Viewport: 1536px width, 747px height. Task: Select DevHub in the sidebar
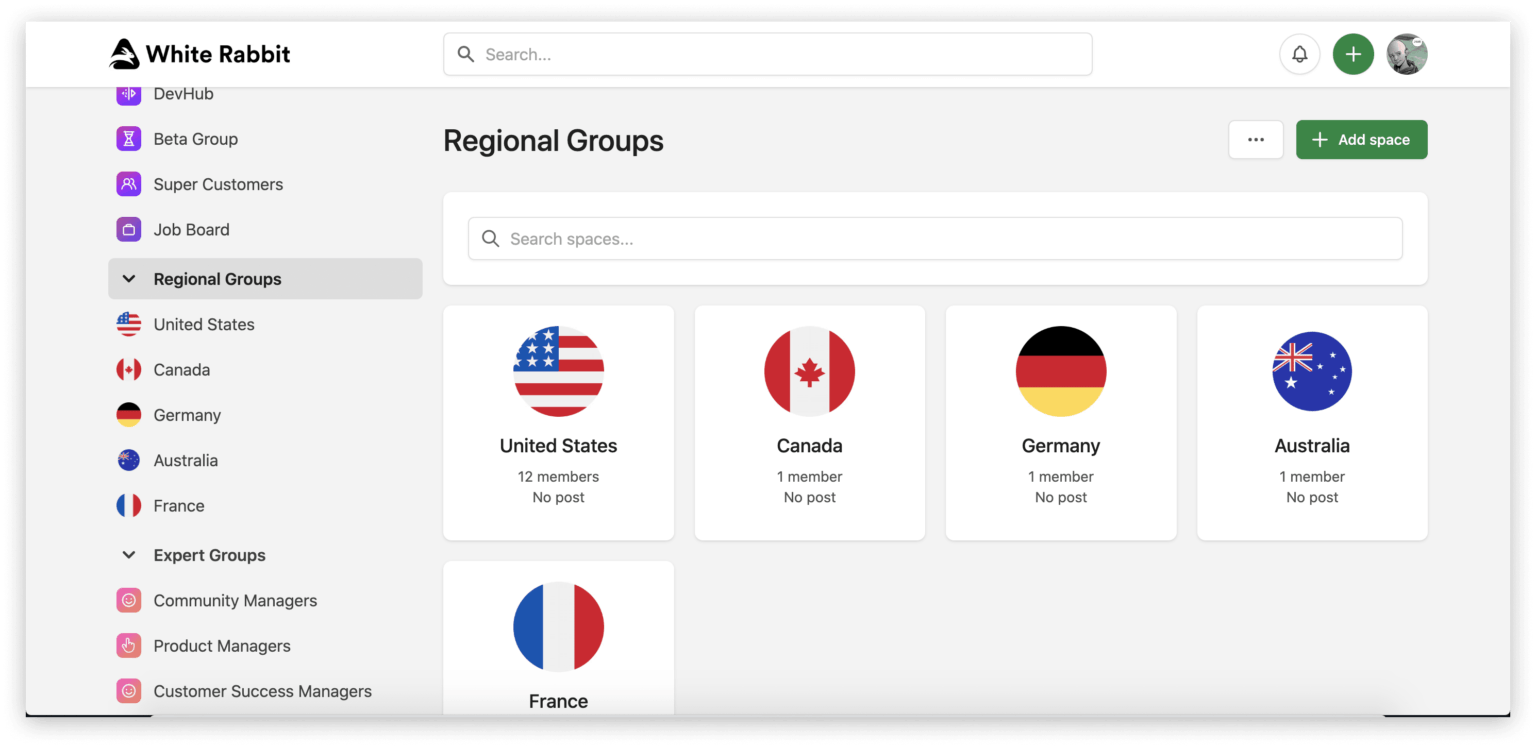pyautogui.click(x=184, y=94)
